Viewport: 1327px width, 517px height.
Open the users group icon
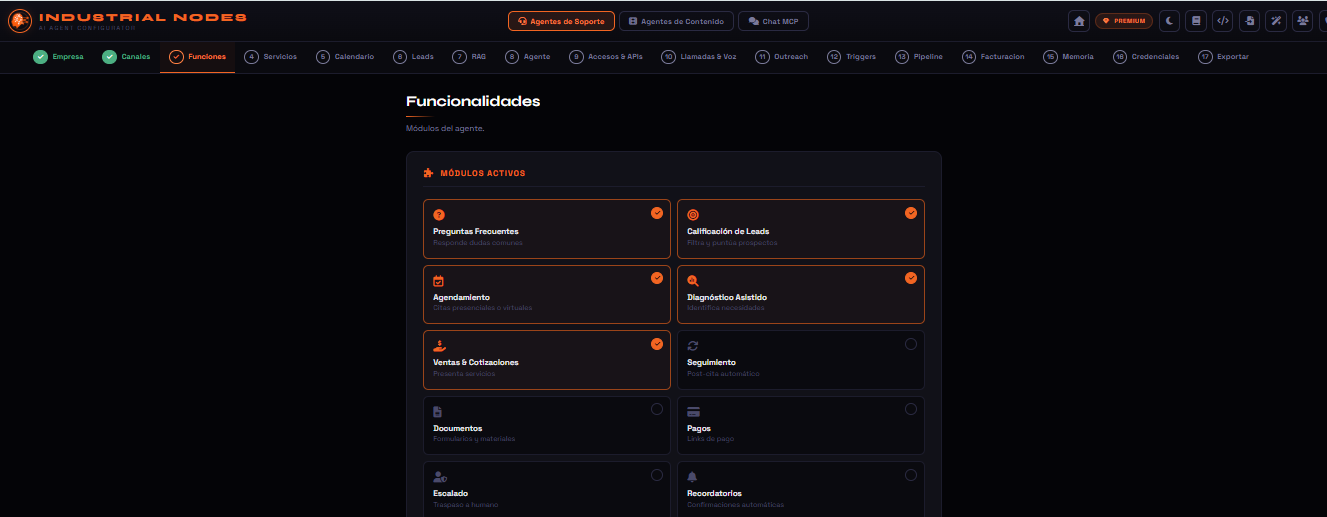point(1302,20)
